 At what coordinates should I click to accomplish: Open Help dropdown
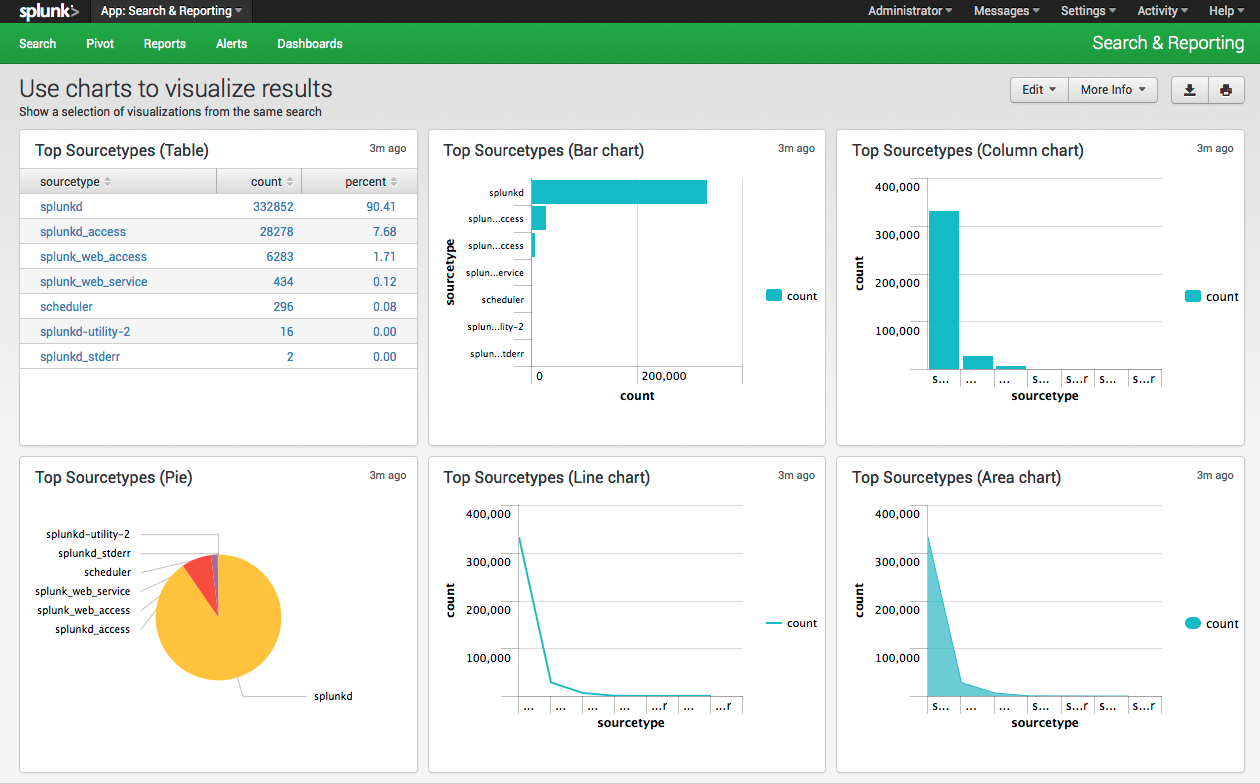point(1226,11)
